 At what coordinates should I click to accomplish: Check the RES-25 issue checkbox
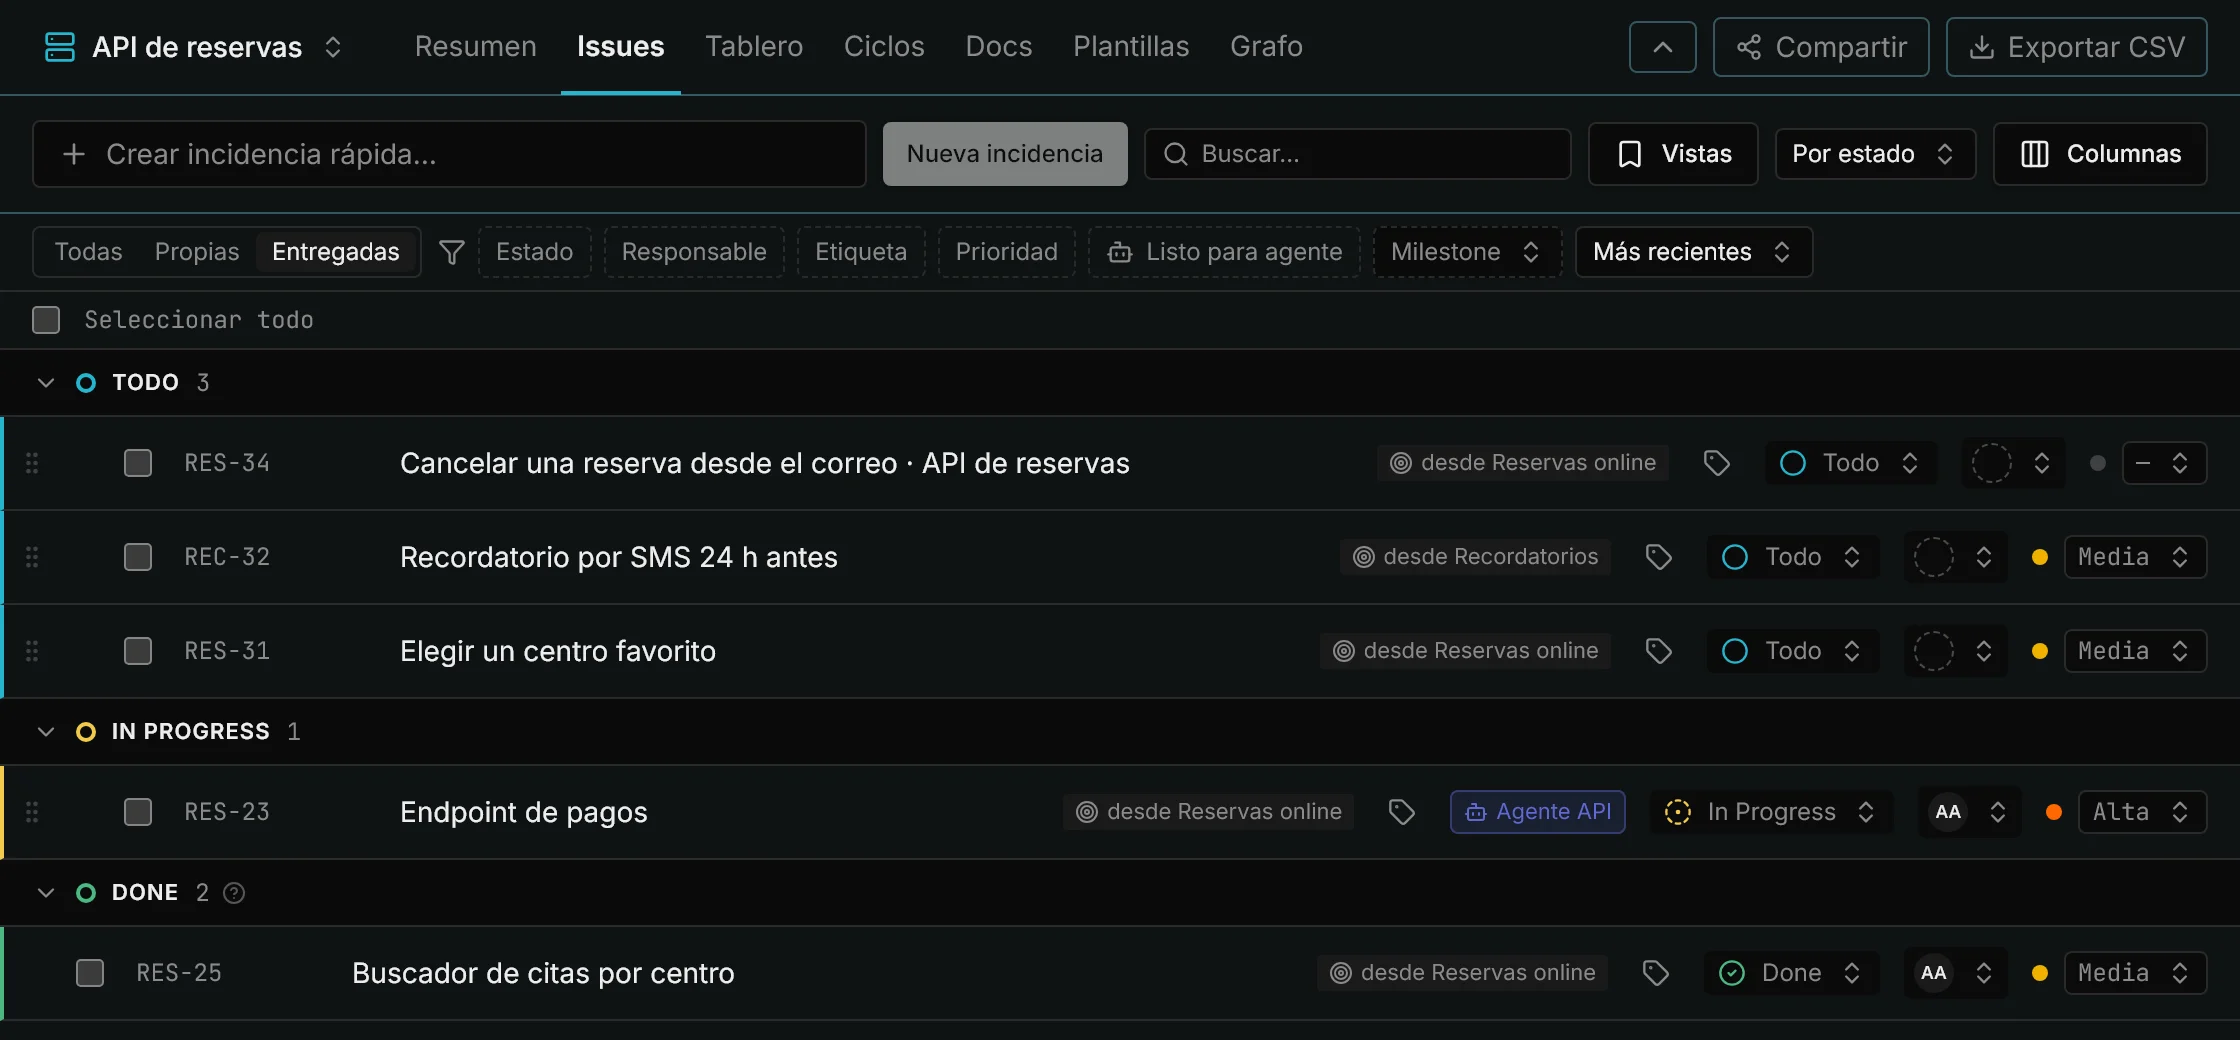point(90,973)
